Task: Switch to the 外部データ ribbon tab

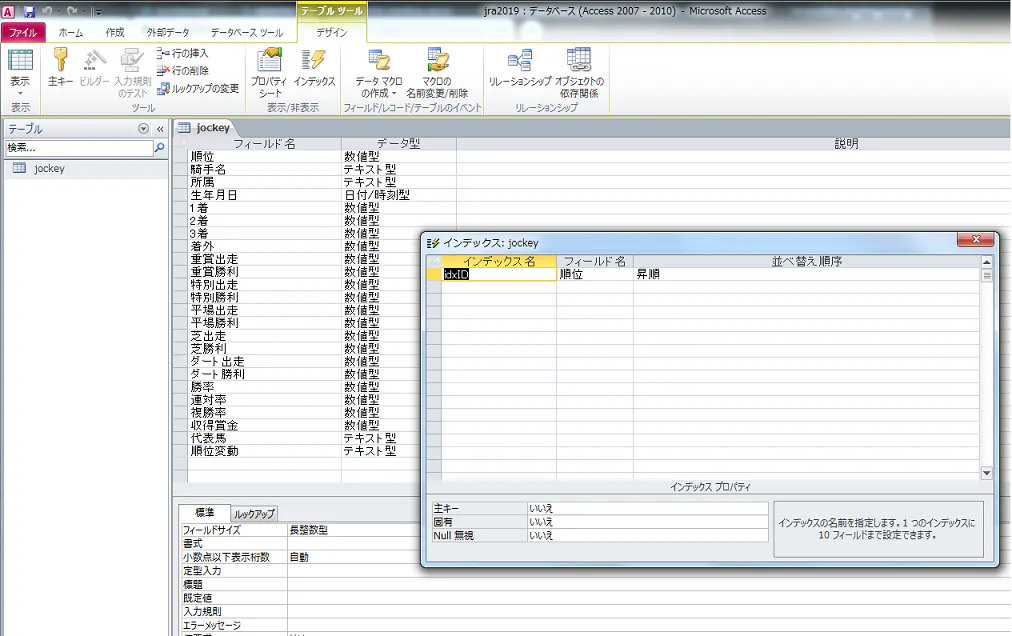Action: (x=168, y=32)
